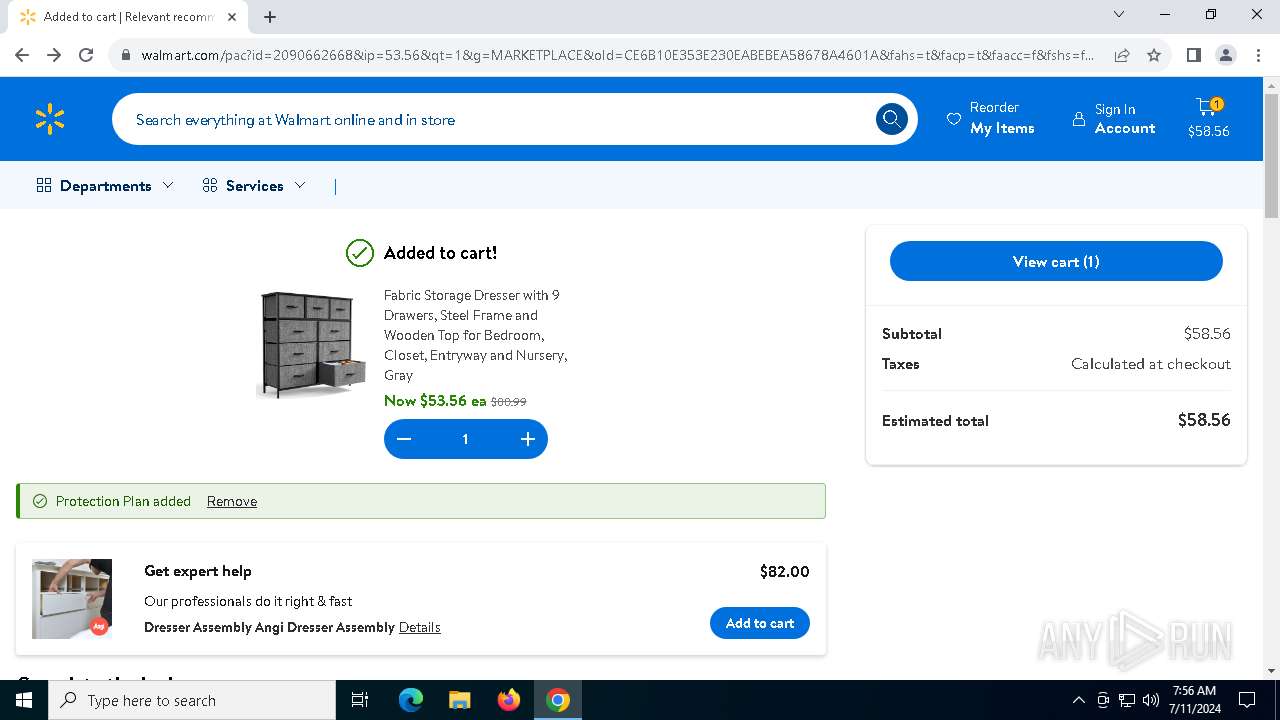Open Dresser Assembly Details link
The image size is (1280, 720).
(420, 627)
